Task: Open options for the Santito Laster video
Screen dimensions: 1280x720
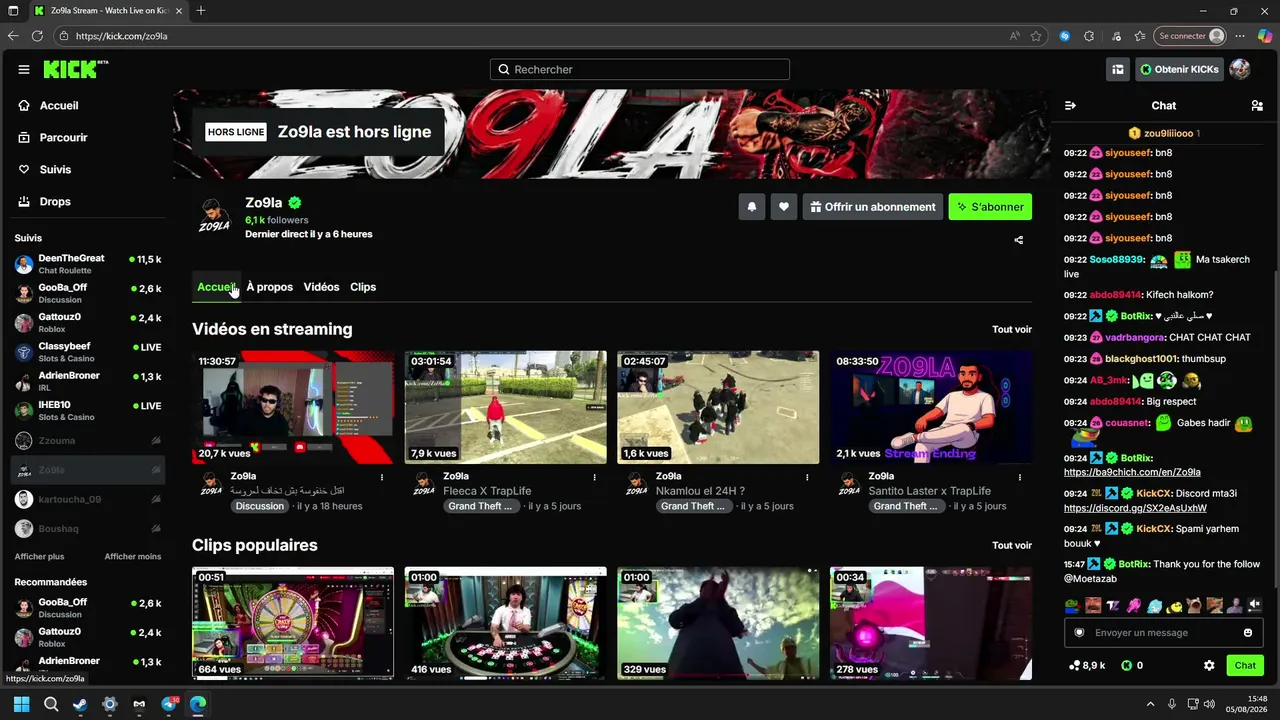Action: (1019, 477)
